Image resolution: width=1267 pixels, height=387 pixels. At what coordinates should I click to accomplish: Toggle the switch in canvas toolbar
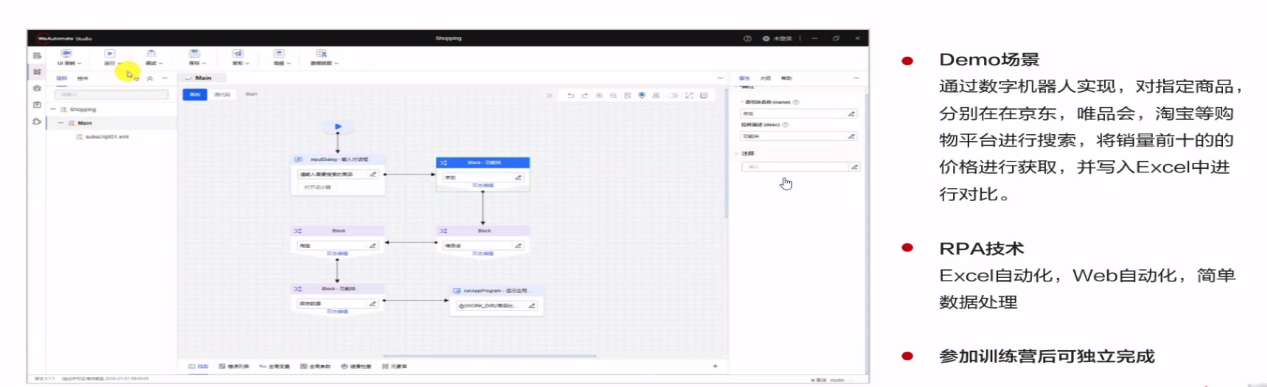[673, 95]
